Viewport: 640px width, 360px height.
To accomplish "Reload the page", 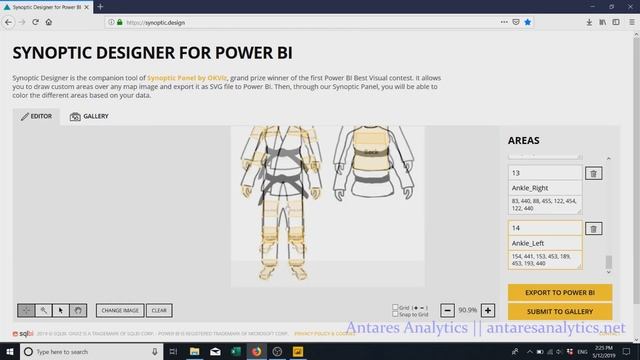I will [36, 22].
